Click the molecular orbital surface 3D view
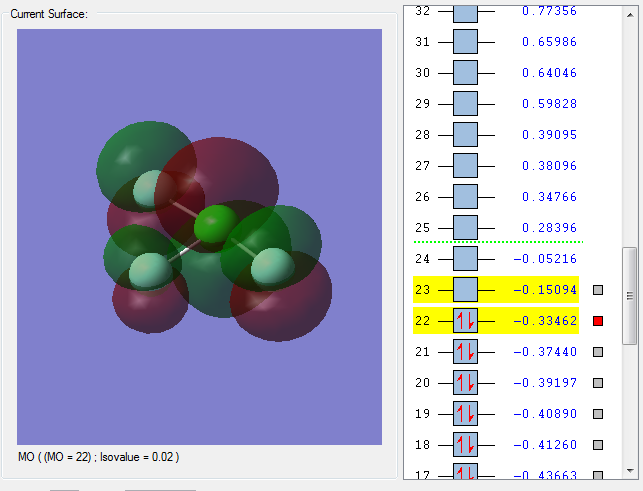Screen dimensions: 643x491 coord(200,237)
